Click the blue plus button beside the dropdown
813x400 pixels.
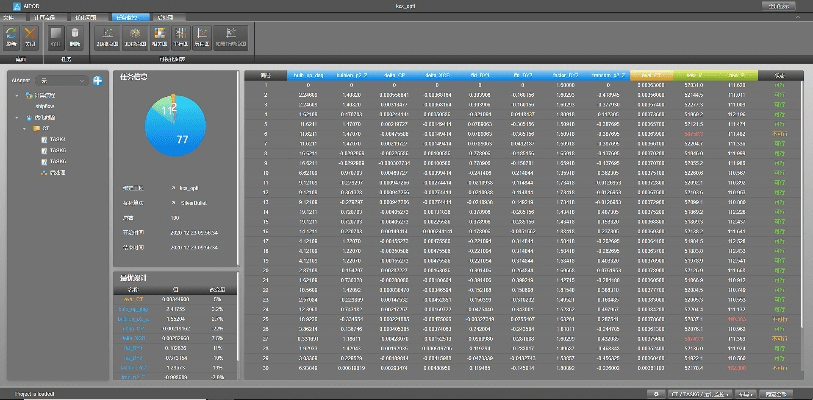(x=97, y=80)
